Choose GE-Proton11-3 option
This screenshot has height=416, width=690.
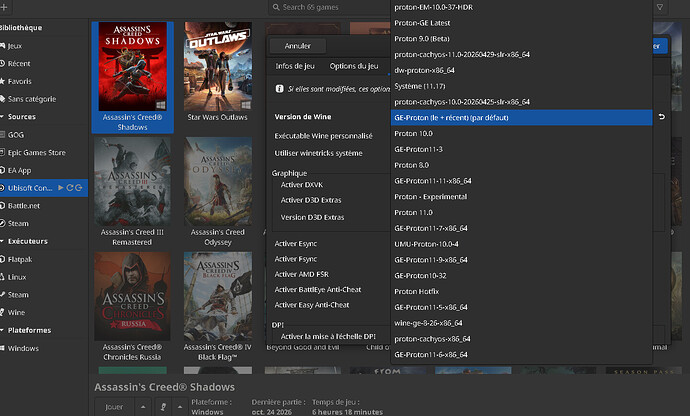(521, 149)
